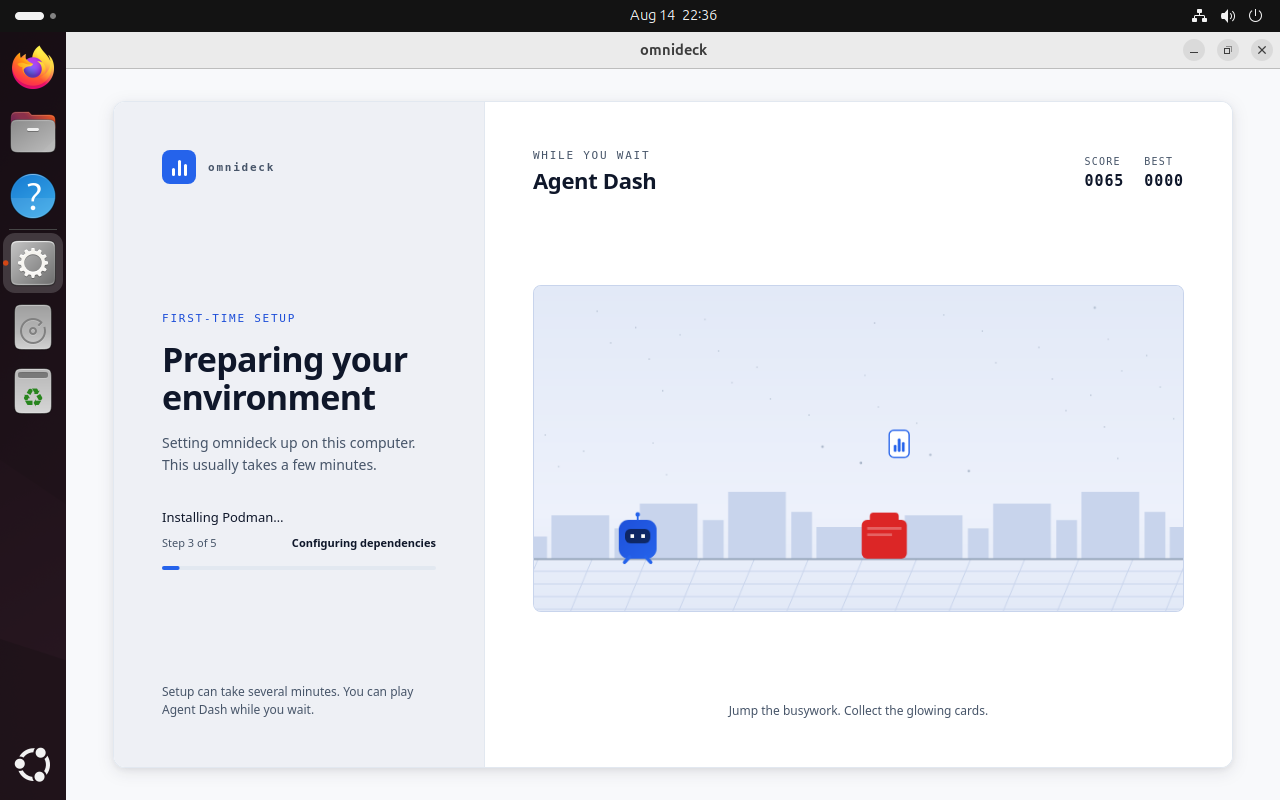Image resolution: width=1280 pixels, height=800 pixels.
Task: Click the 'Setup can take several minutes' note
Action: (x=288, y=700)
